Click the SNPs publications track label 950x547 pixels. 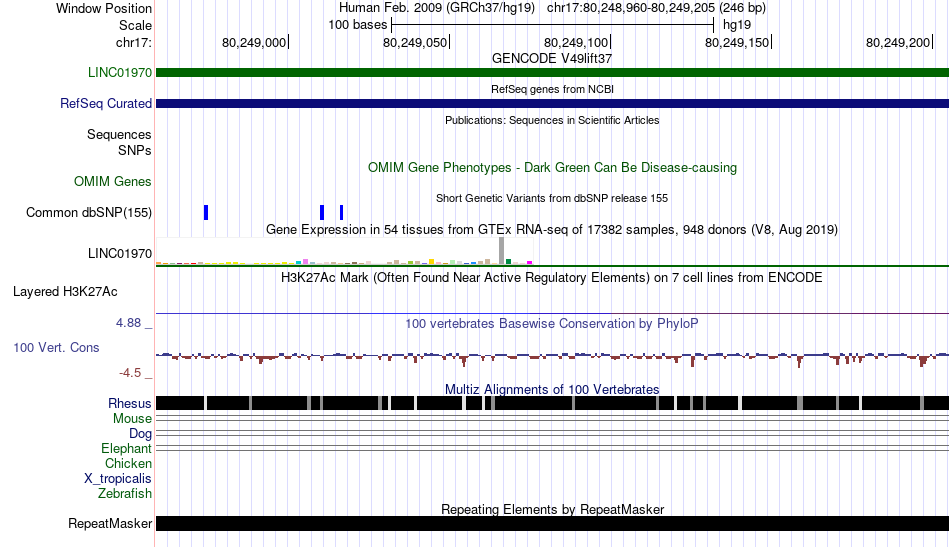point(135,150)
